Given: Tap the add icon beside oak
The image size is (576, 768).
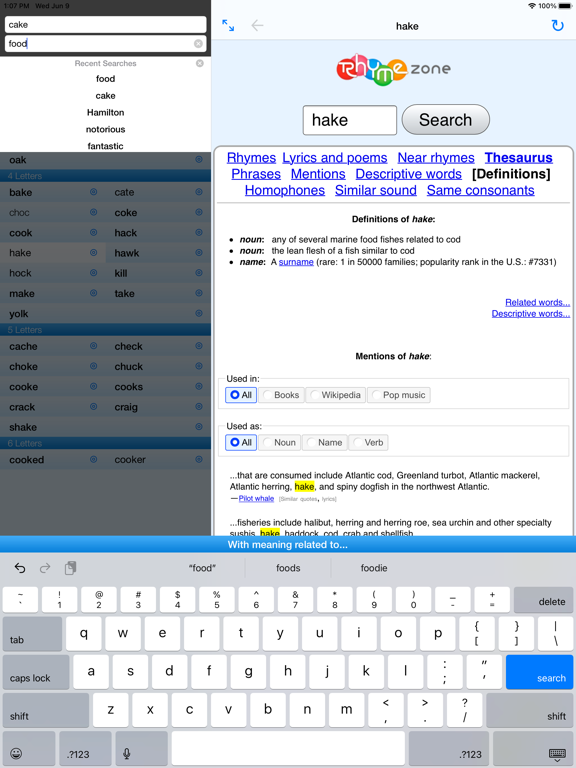Looking at the screenshot, I should coord(199,159).
